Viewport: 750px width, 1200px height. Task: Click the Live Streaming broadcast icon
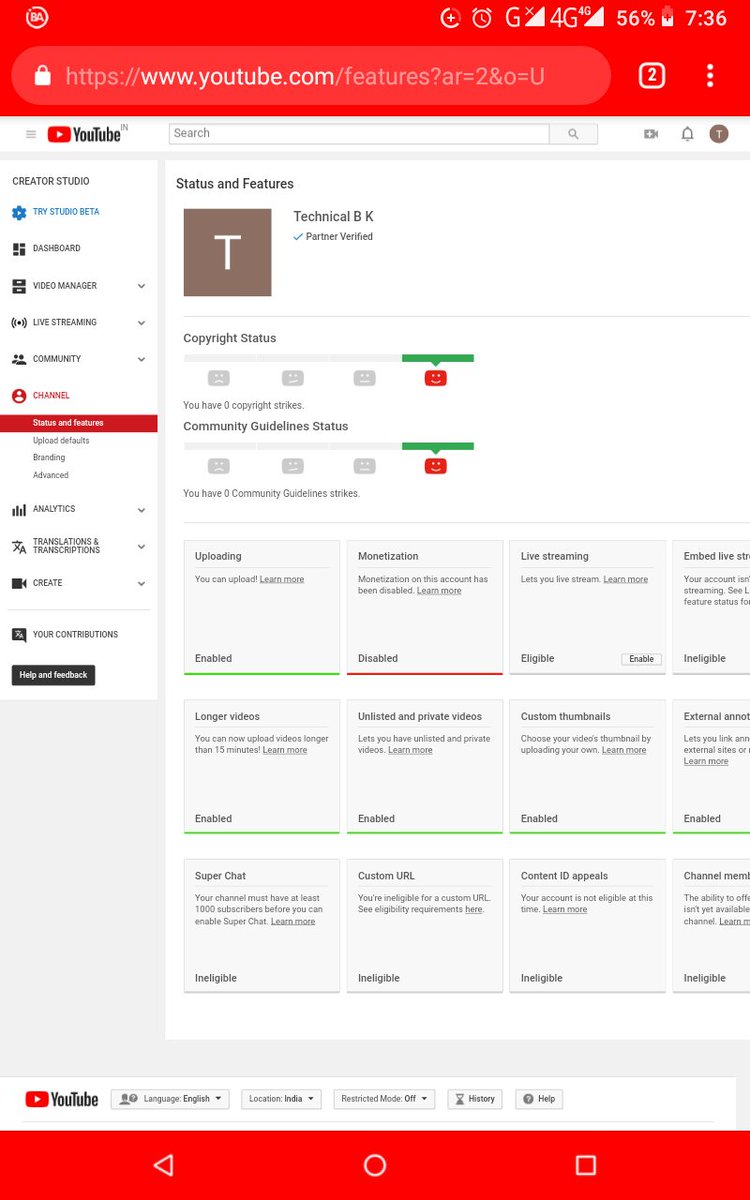[x=19, y=323]
